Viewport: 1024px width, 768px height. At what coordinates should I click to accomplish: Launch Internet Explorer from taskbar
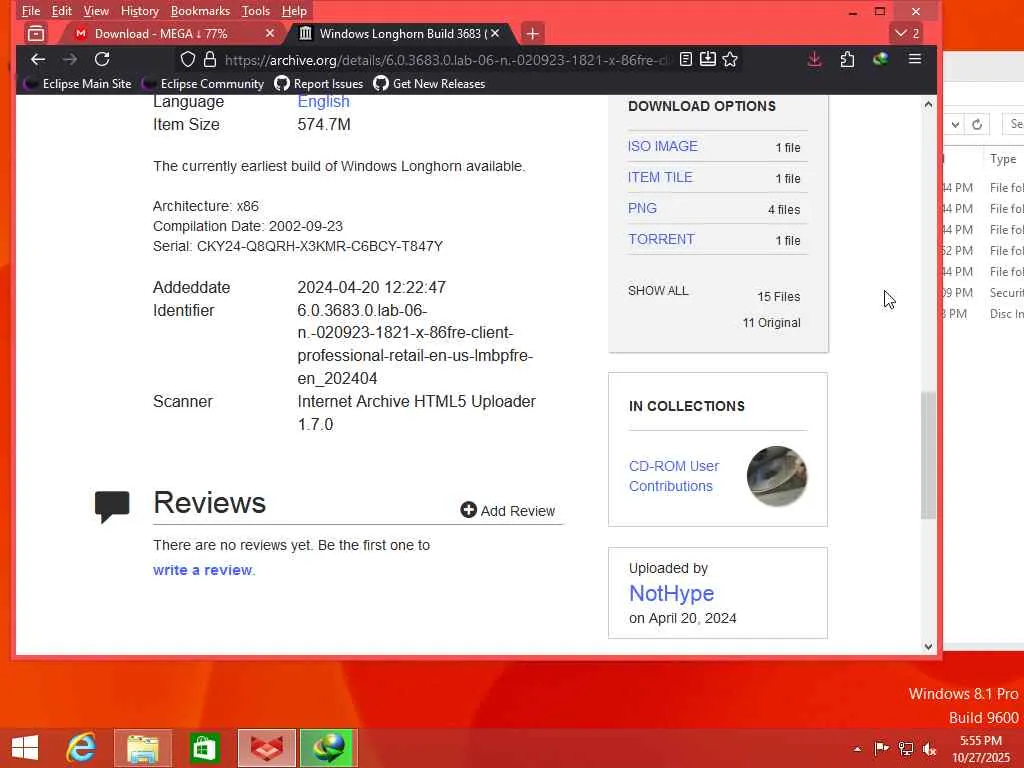pos(82,748)
